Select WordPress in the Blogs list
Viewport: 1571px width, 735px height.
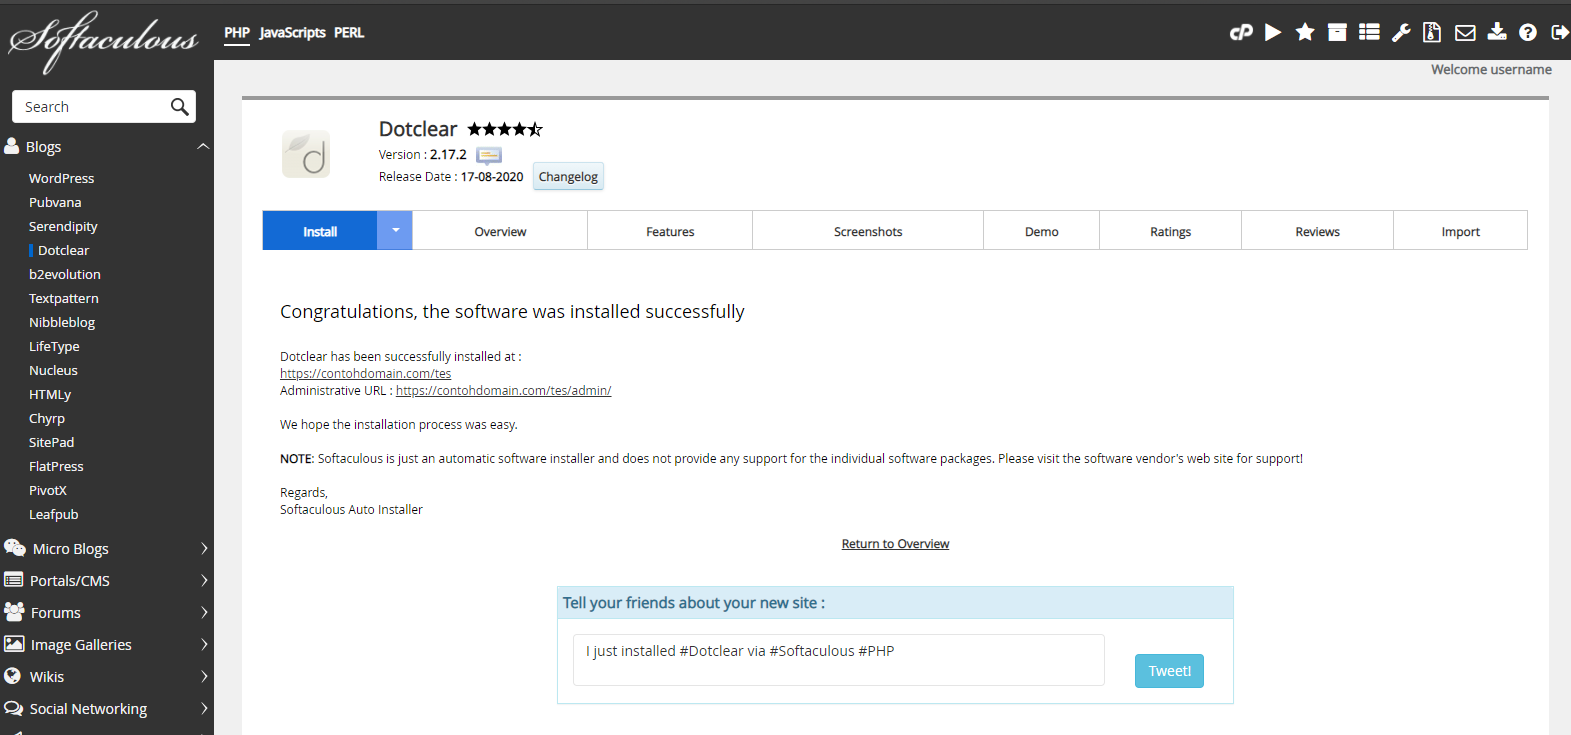61,178
